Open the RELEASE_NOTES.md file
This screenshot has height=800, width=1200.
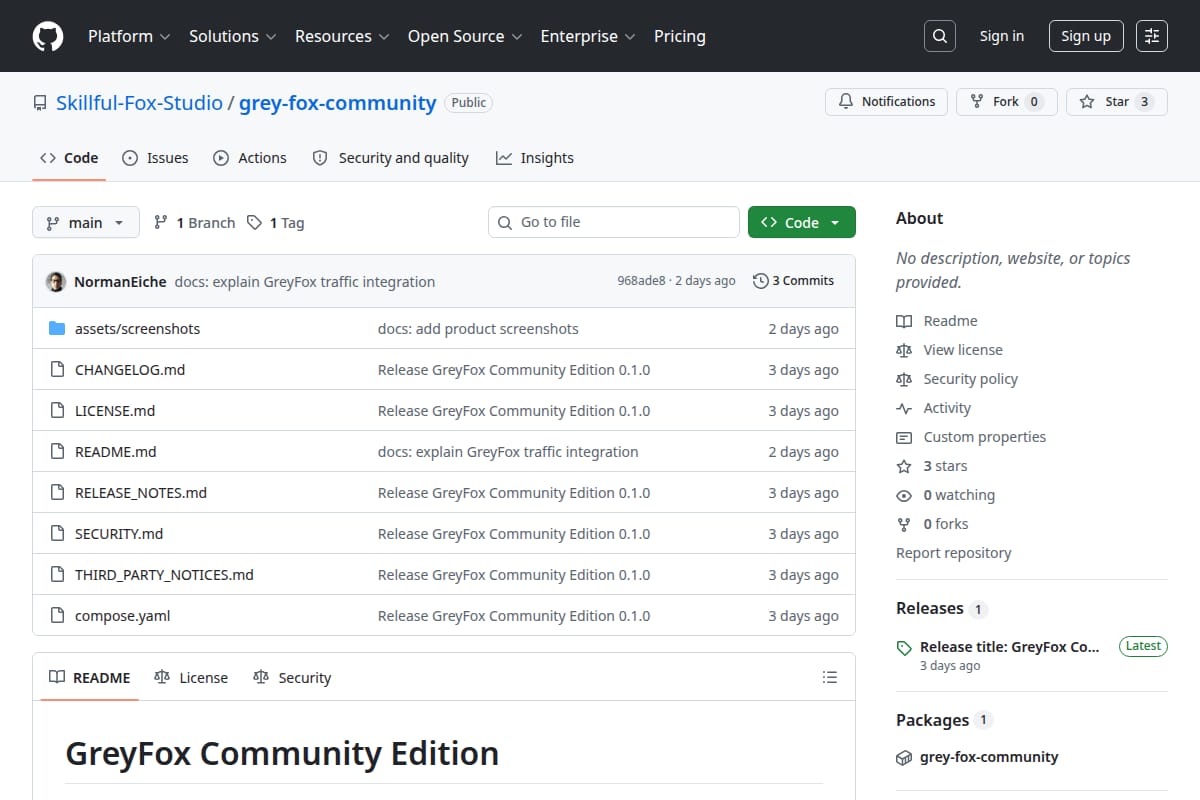(x=141, y=493)
